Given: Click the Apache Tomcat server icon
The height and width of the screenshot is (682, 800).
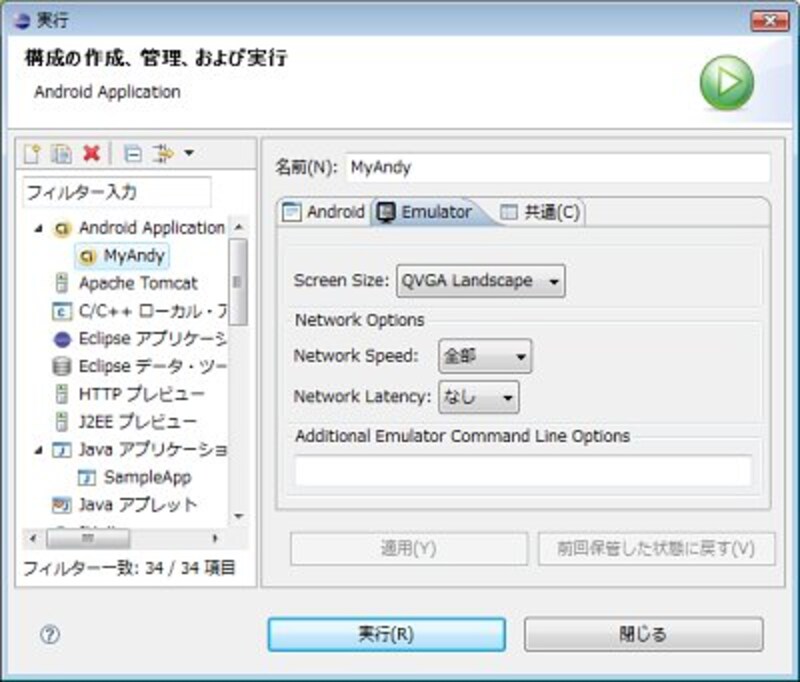Looking at the screenshot, I should coord(62,283).
